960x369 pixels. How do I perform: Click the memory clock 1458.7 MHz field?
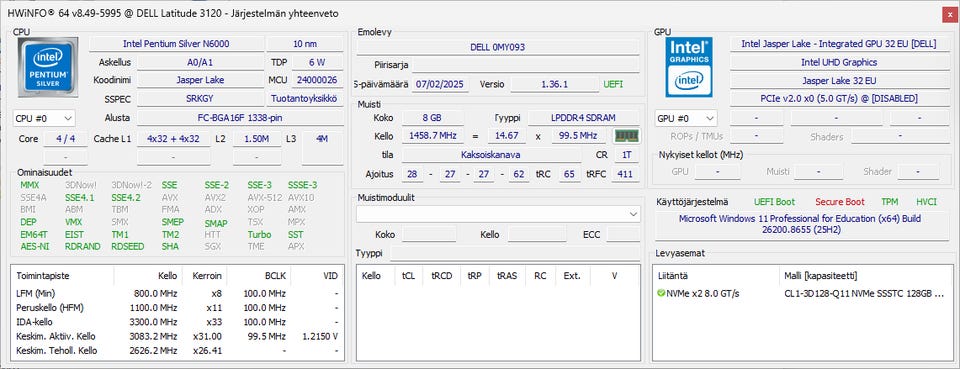tap(432, 136)
